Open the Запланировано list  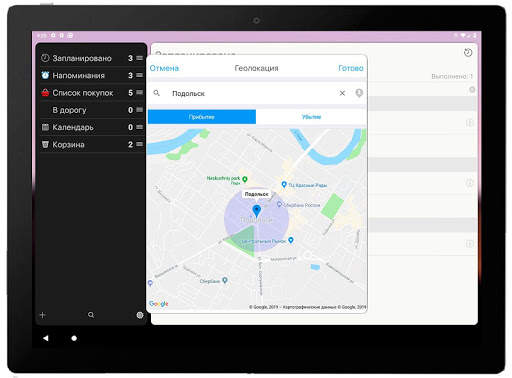coord(92,58)
